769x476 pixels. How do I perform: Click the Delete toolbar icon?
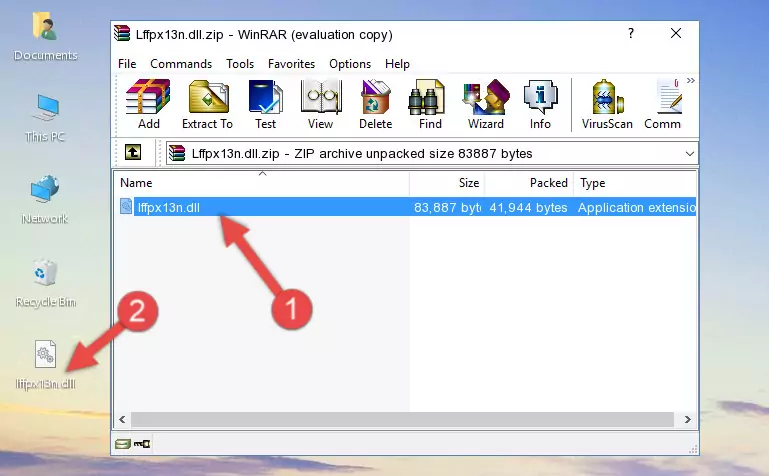point(375,104)
